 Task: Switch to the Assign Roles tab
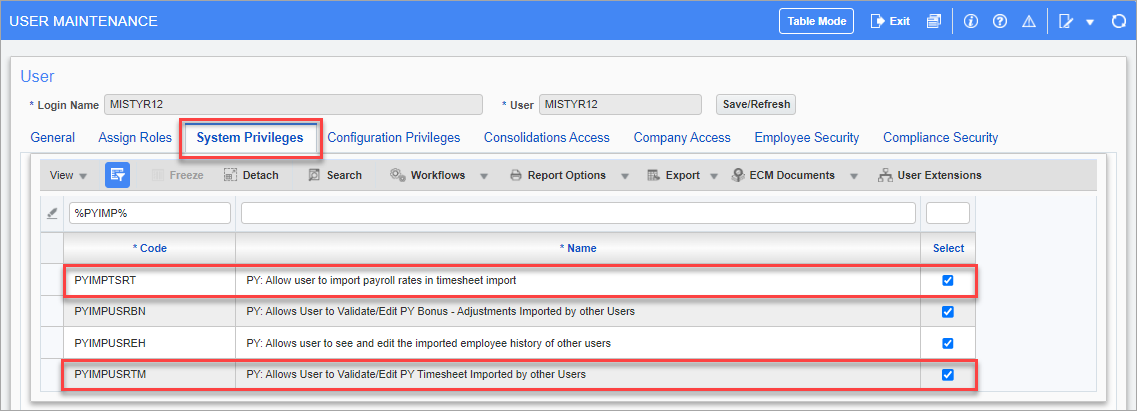tap(135, 137)
